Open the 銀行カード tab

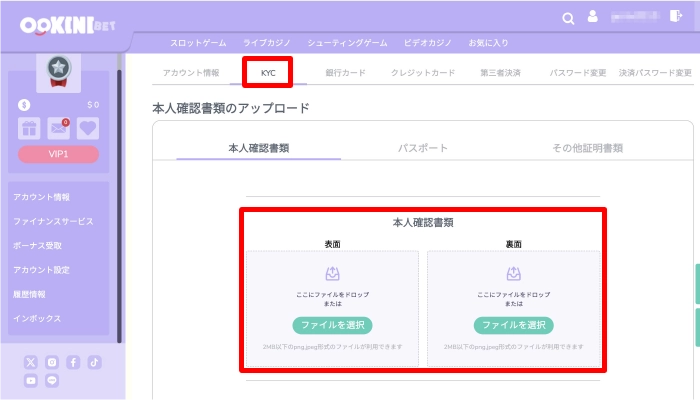[x=345, y=73]
